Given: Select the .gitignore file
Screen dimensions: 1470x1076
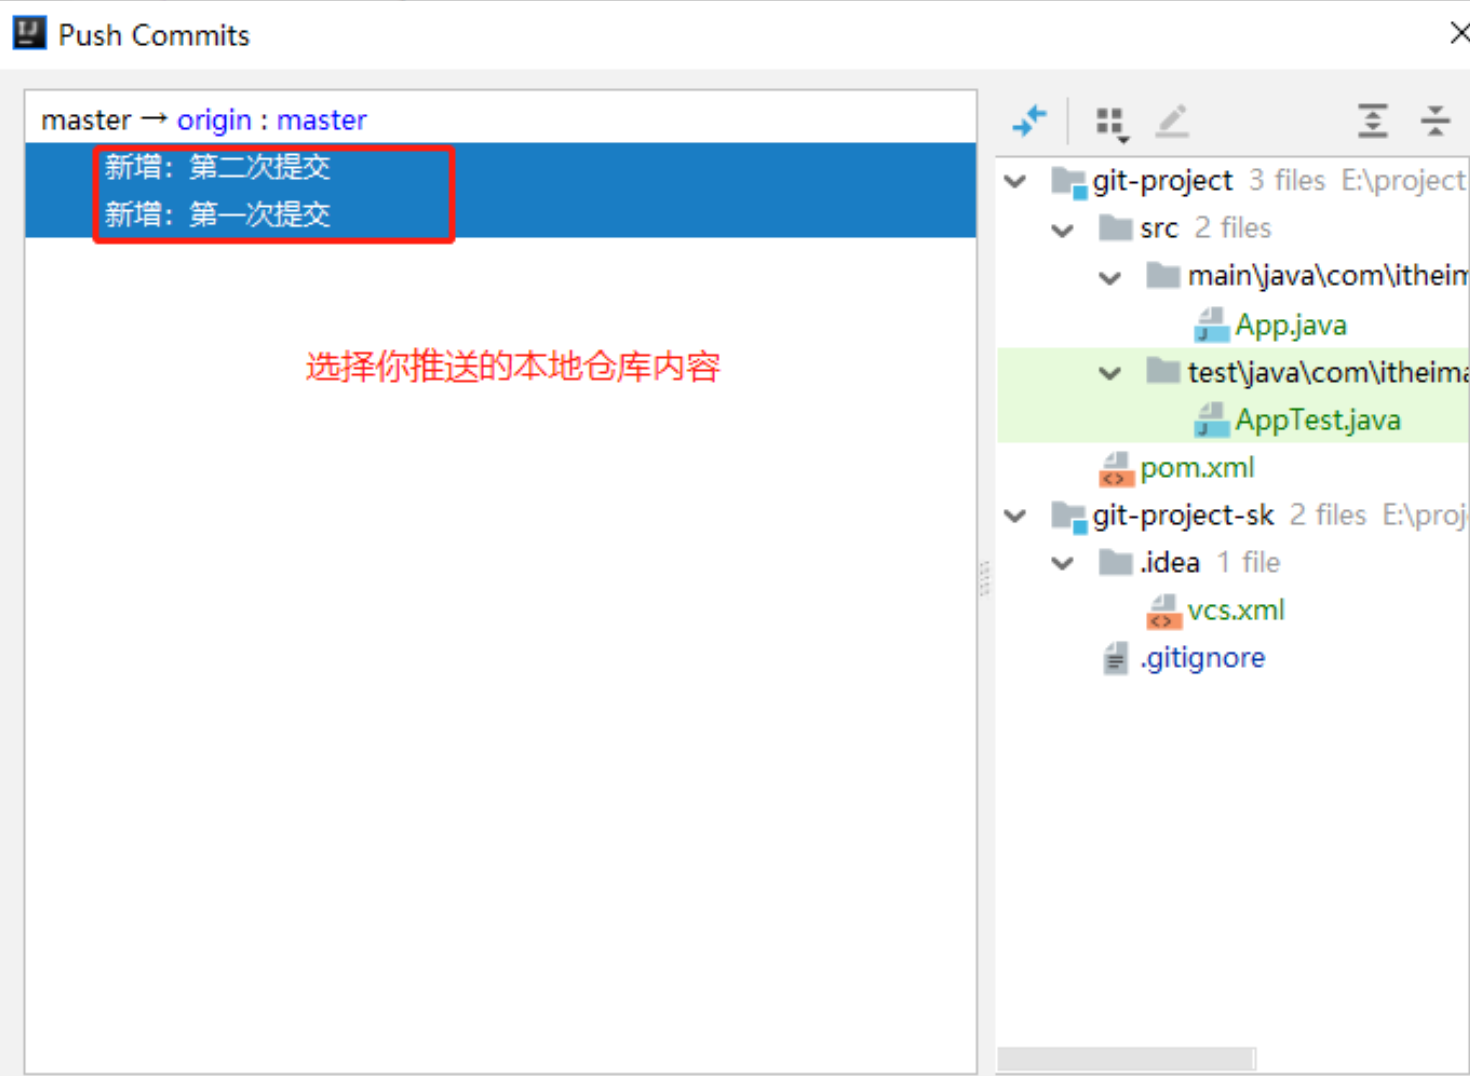Looking at the screenshot, I should click(x=1202, y=658).
